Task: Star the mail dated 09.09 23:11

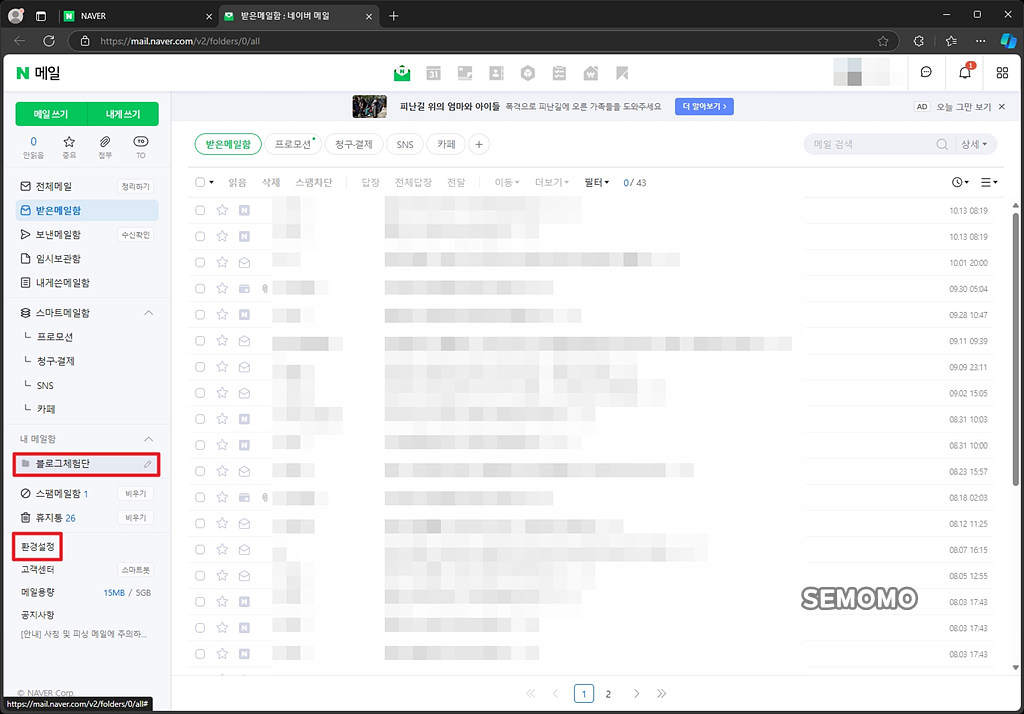Action: click(x=222, y=366)
